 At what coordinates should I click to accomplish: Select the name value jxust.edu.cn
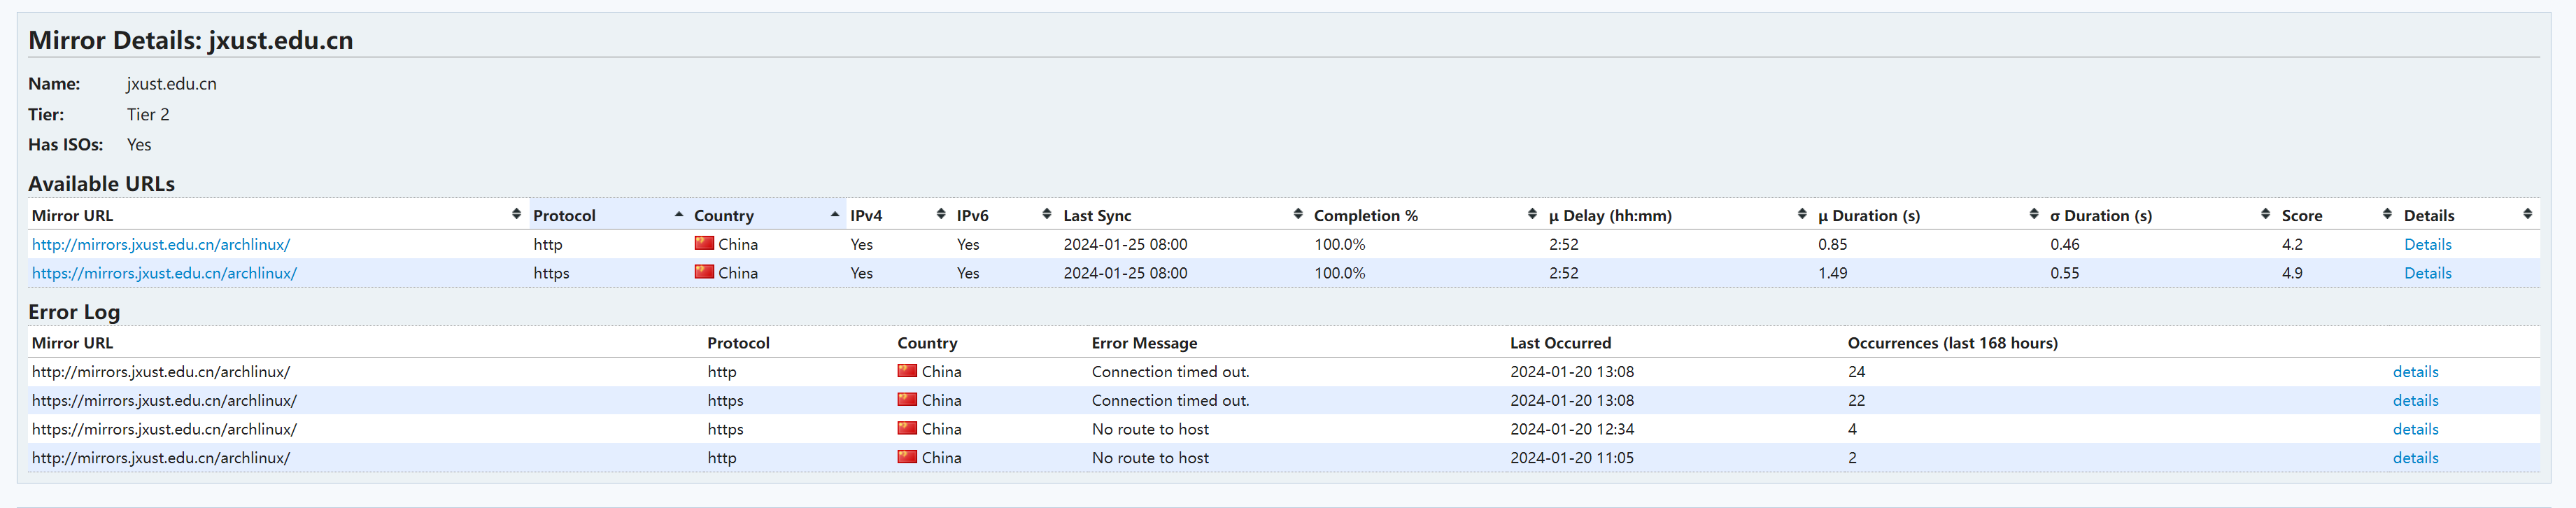click(x=172, y=84)
